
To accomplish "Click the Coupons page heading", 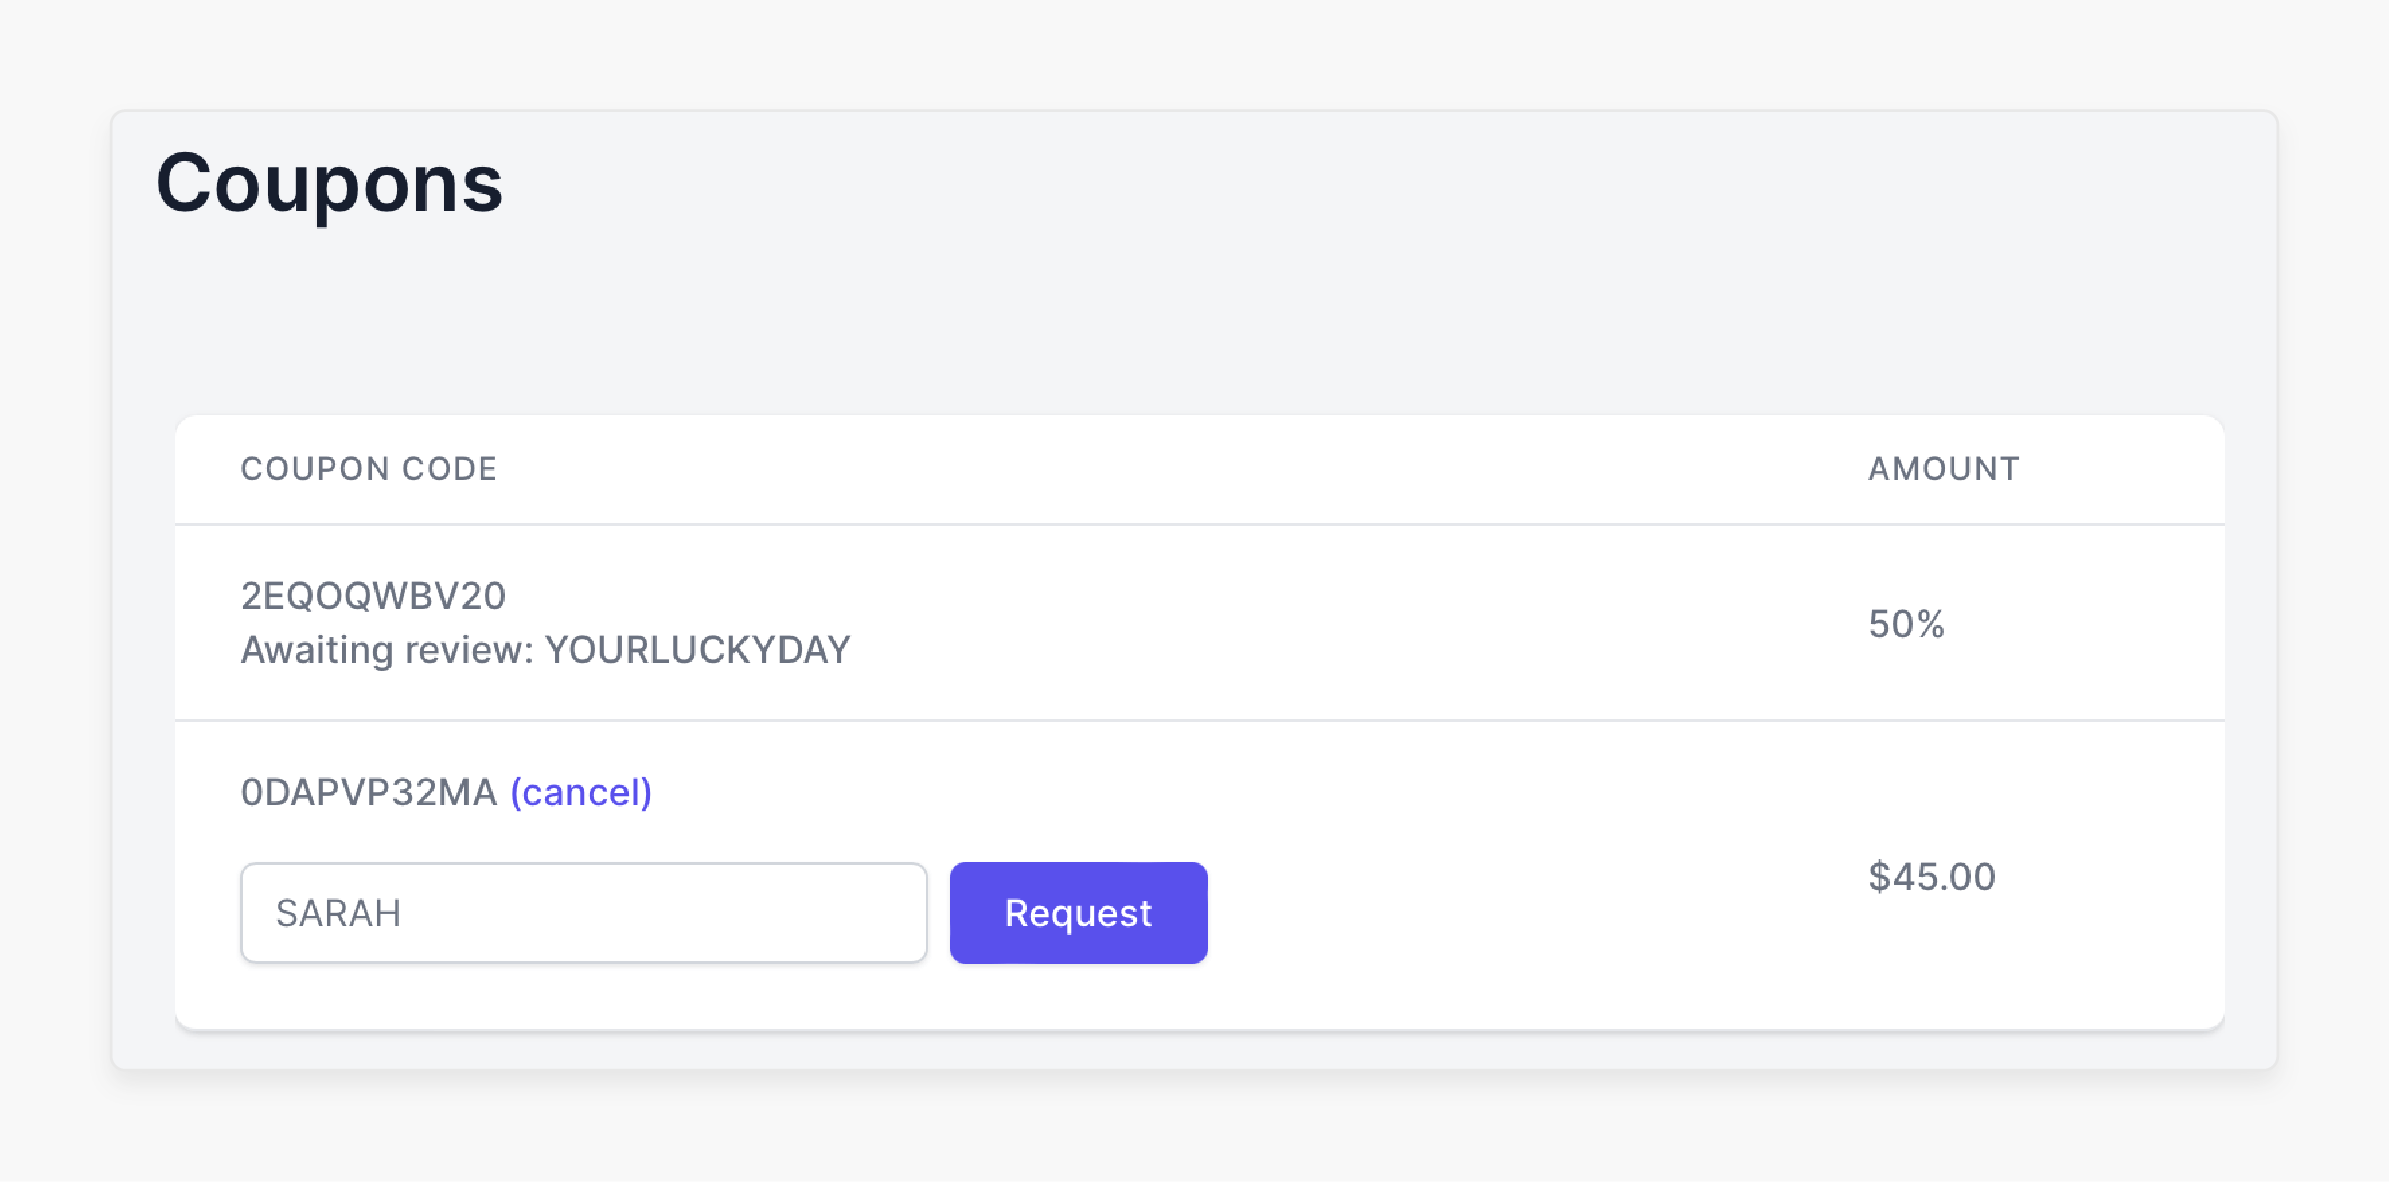I will 329,183.
